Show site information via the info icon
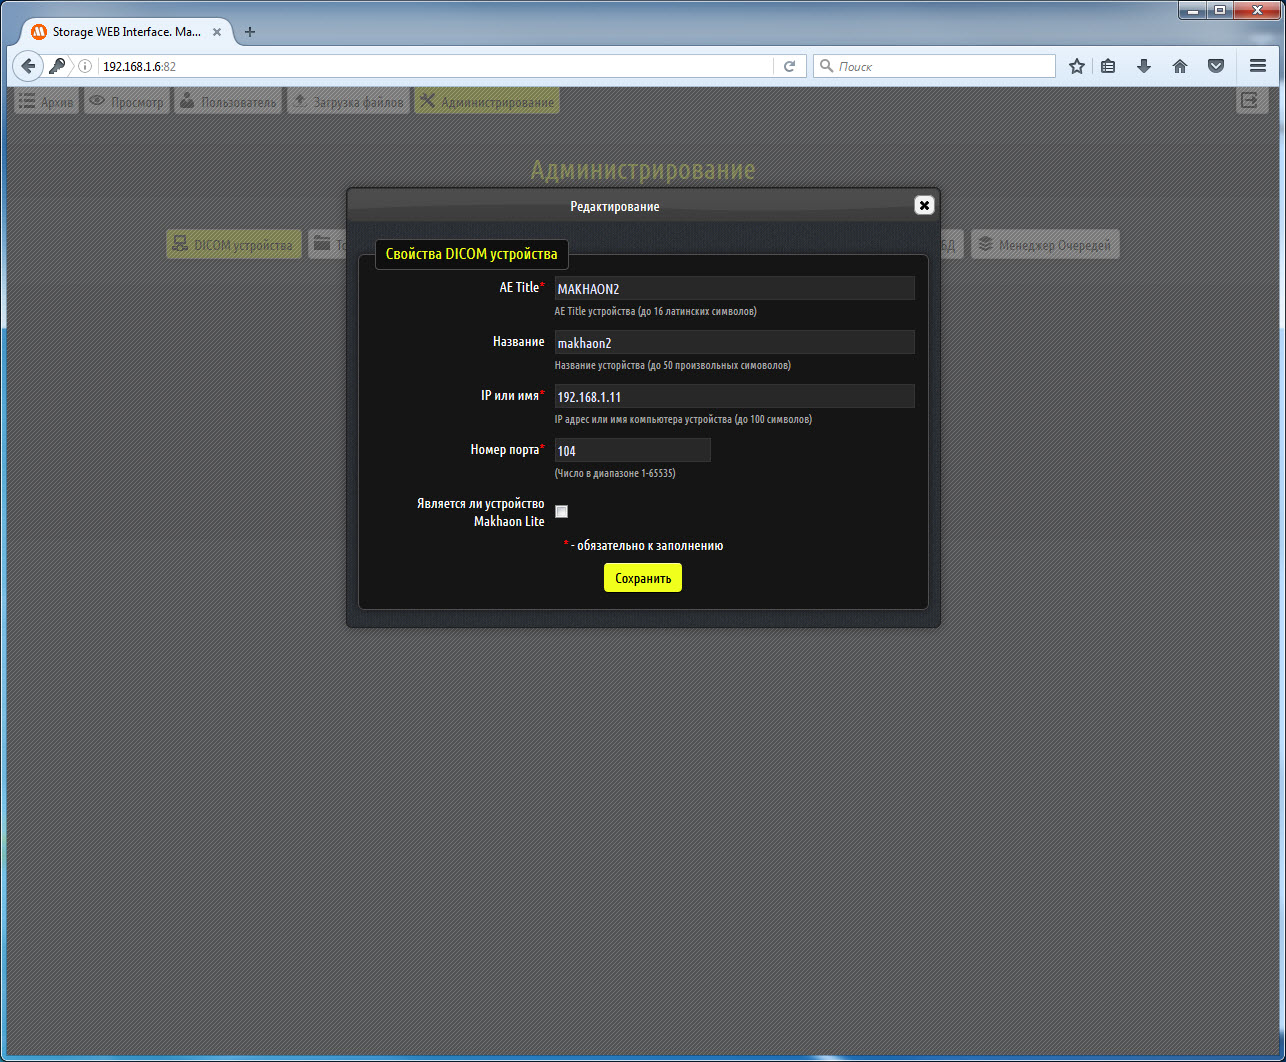Viewport: 1286px width, 1062px height. tap(85, 66)
